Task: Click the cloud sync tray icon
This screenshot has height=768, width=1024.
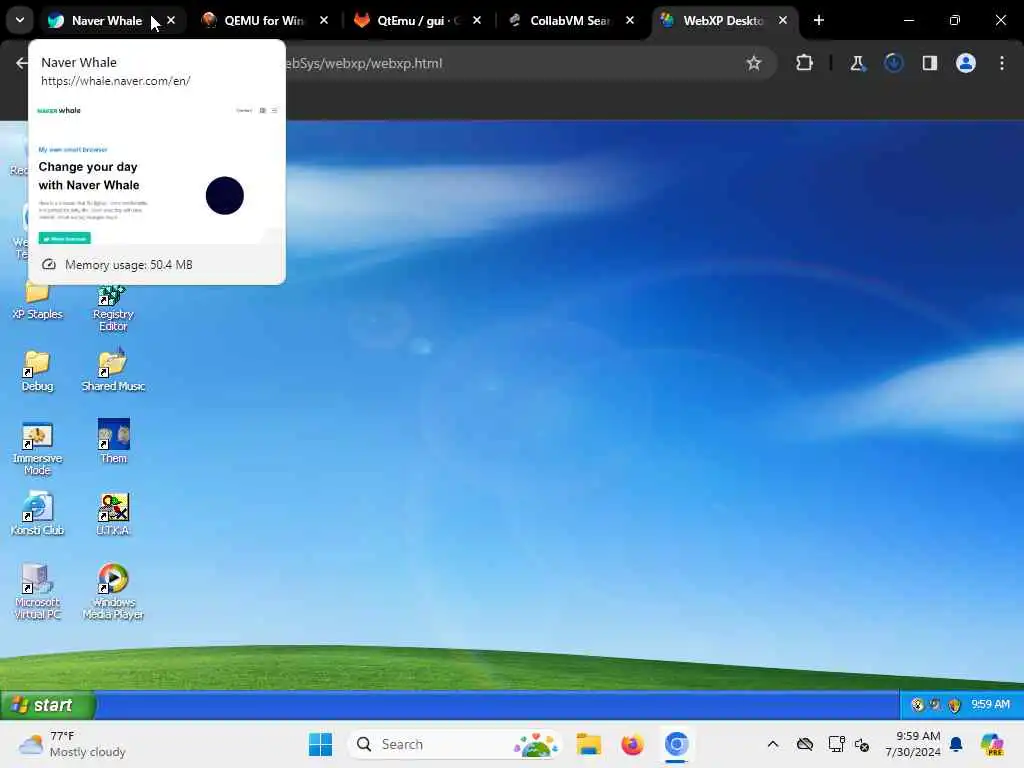Action: click(805, 744)
